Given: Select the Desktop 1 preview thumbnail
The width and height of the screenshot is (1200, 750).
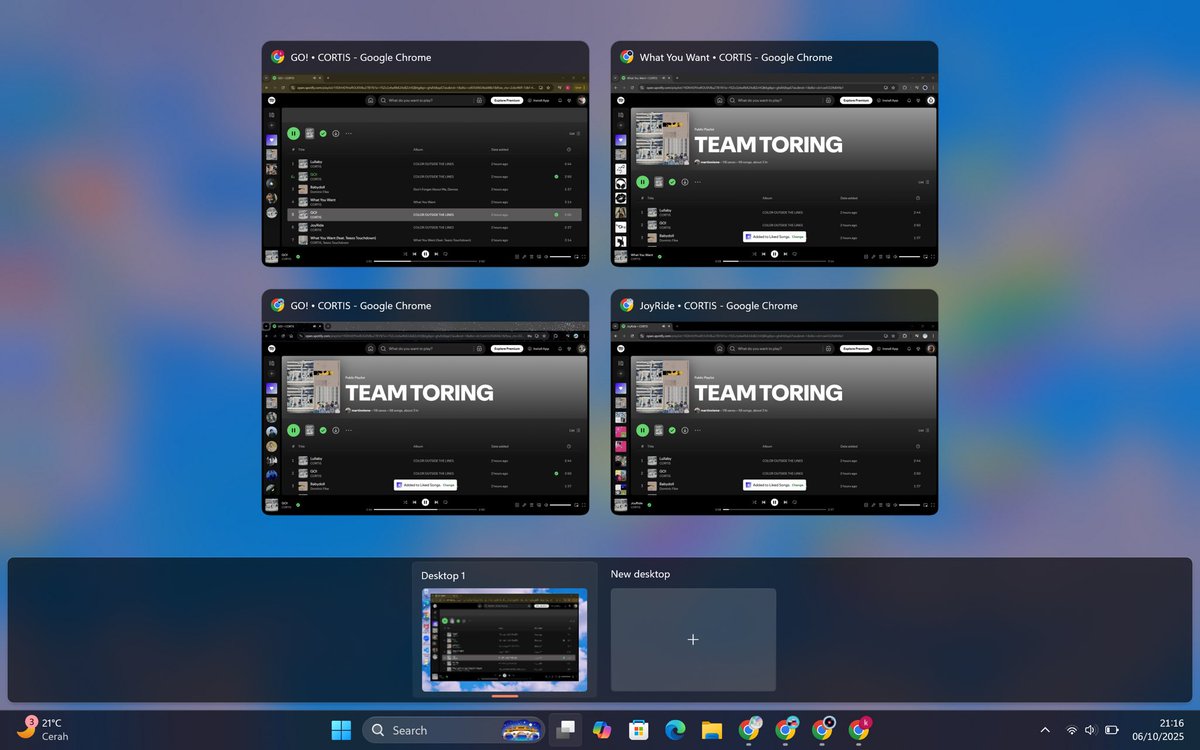Looking at the screenshot, I should [505, 639].
